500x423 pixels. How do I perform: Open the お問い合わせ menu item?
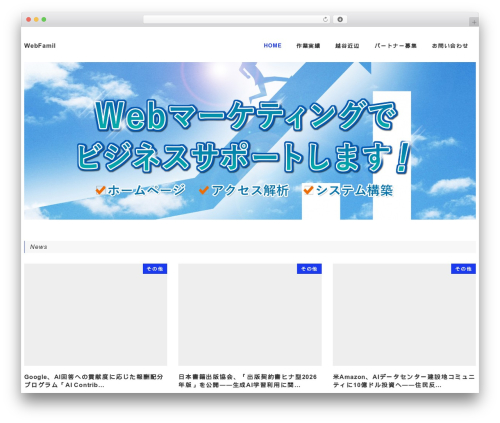coord(450,46)
